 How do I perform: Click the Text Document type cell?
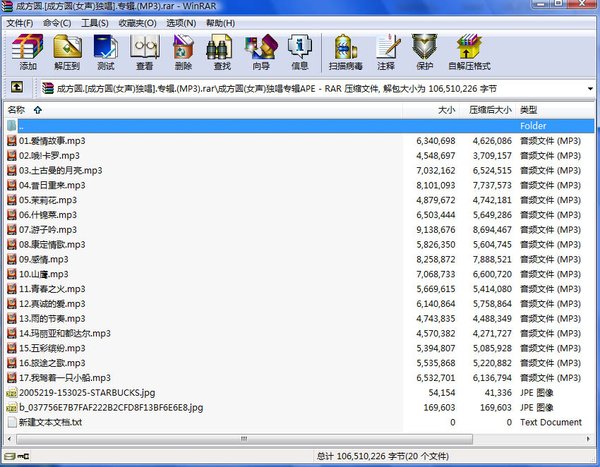pos(551,422)
